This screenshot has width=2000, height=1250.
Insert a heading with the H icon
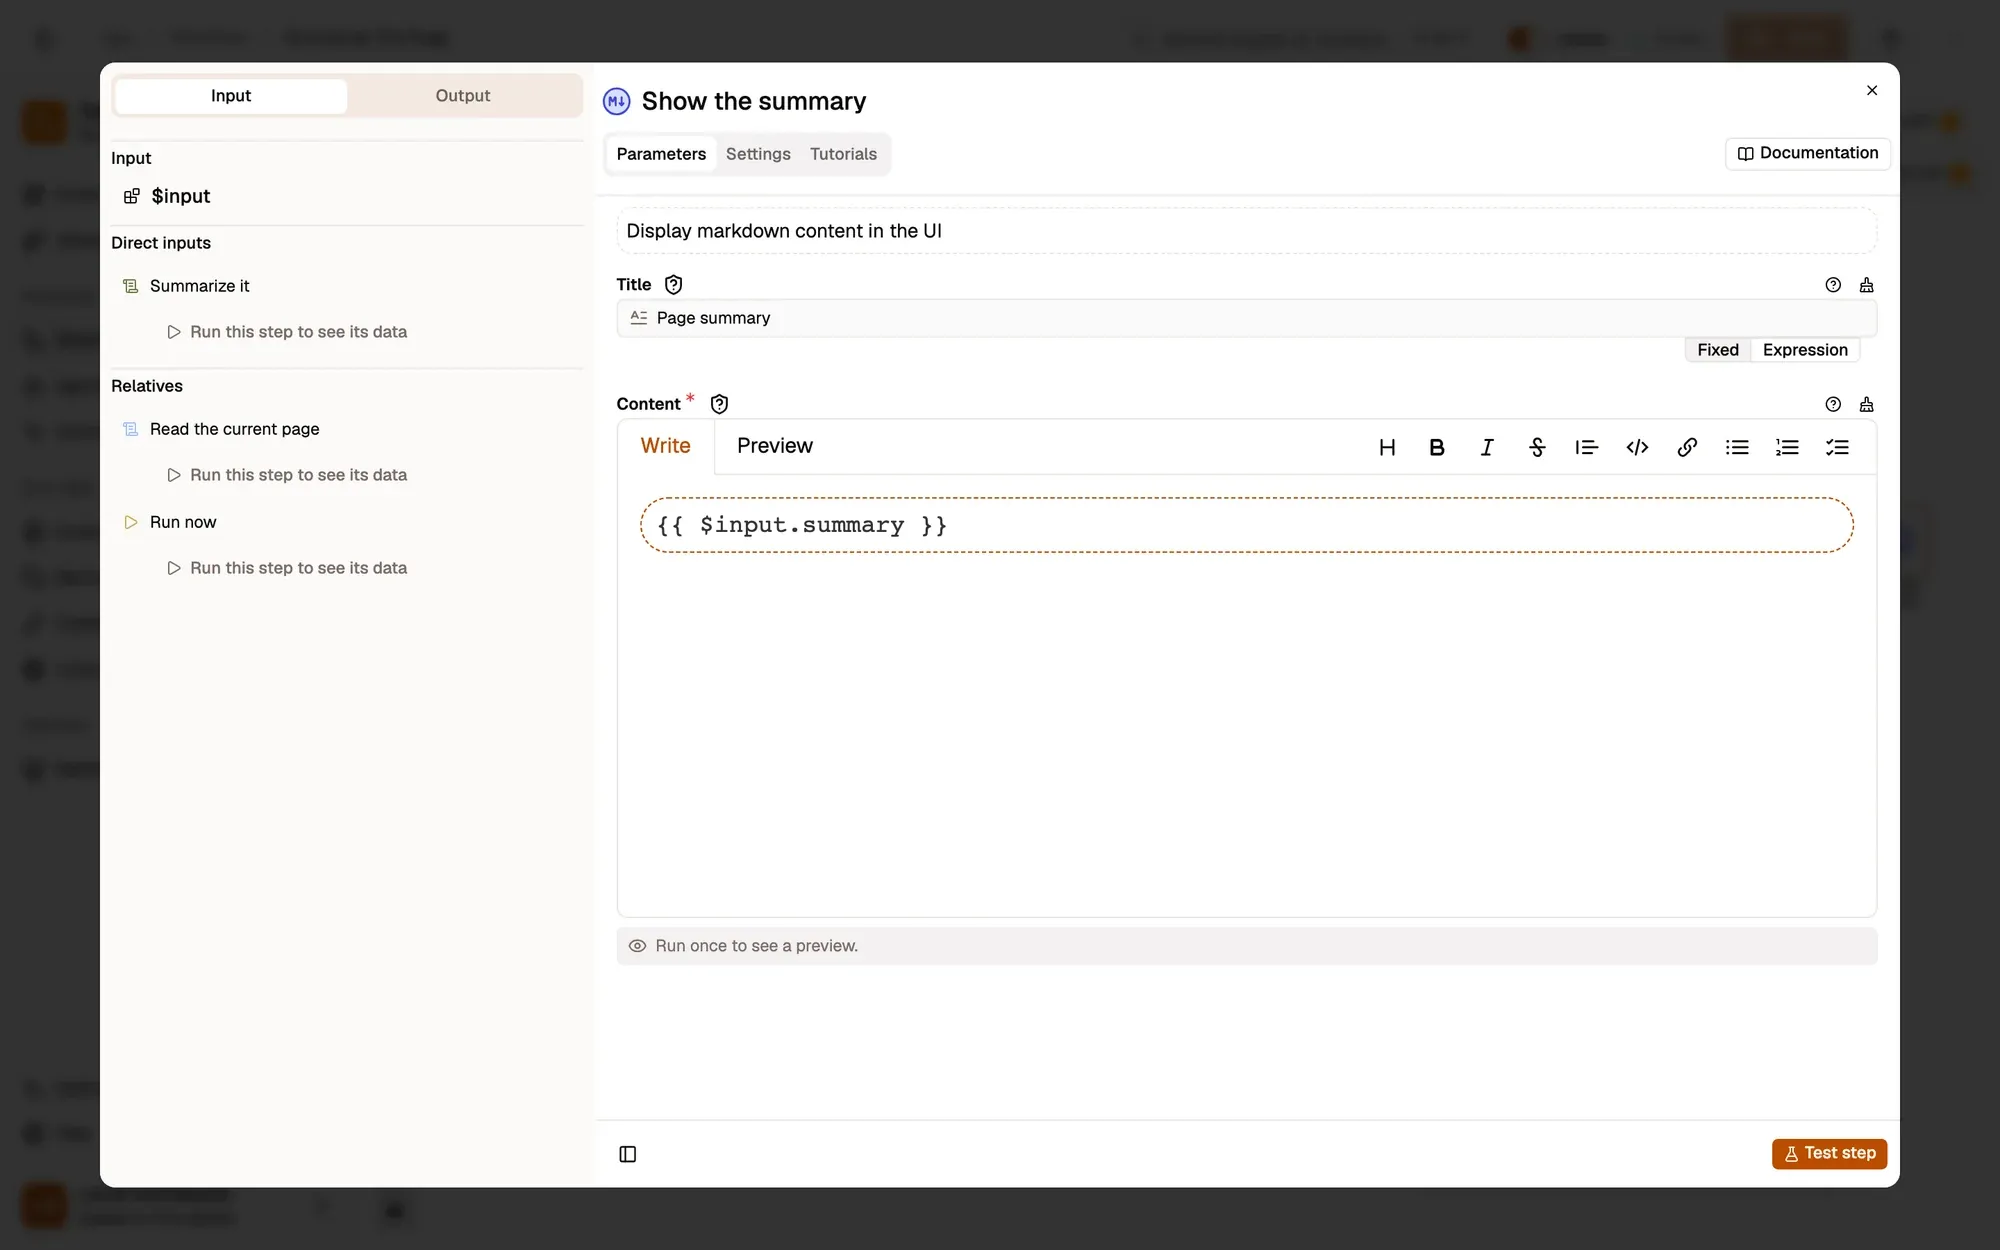1387,447
